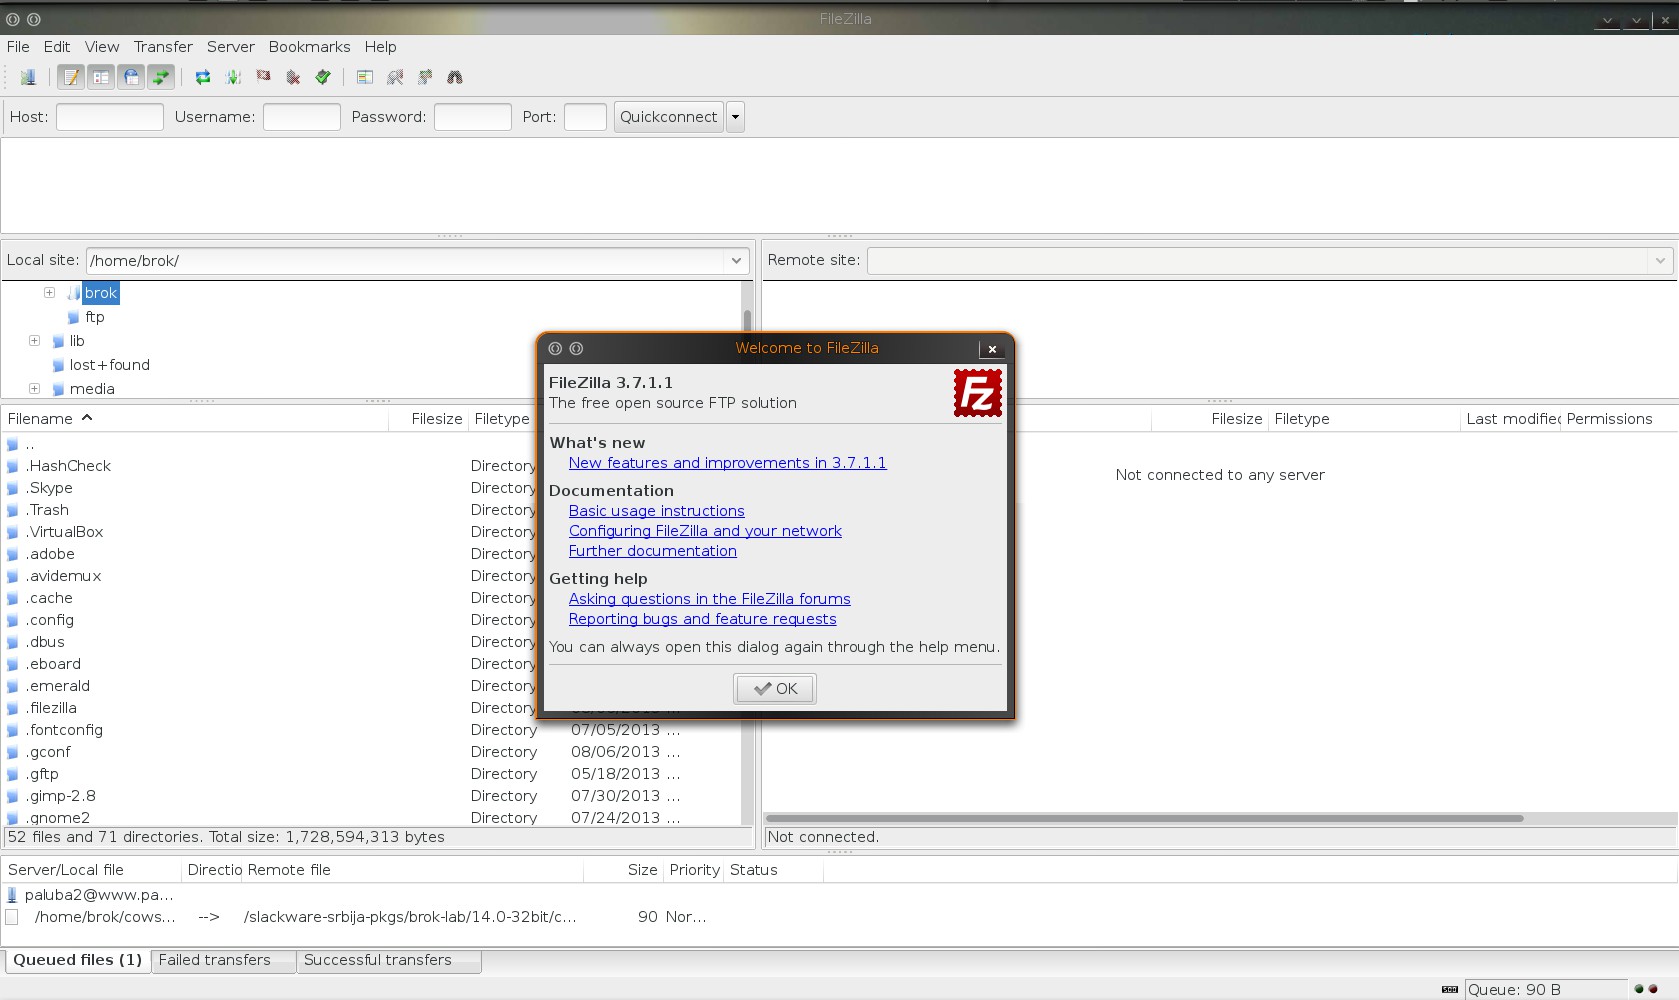
Task: Toggle local directory tree view button
Action: [x=100, y=77]
